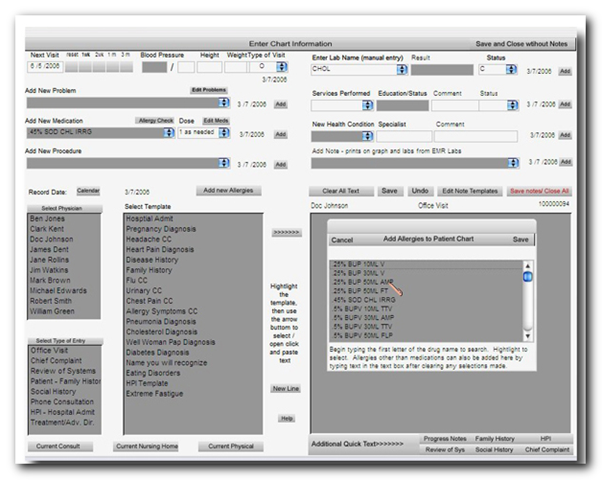Image resolution: width=602 pixels, height=480 pixels.
Task: Open the Family History quick text tab
Action: pos(495,438)
